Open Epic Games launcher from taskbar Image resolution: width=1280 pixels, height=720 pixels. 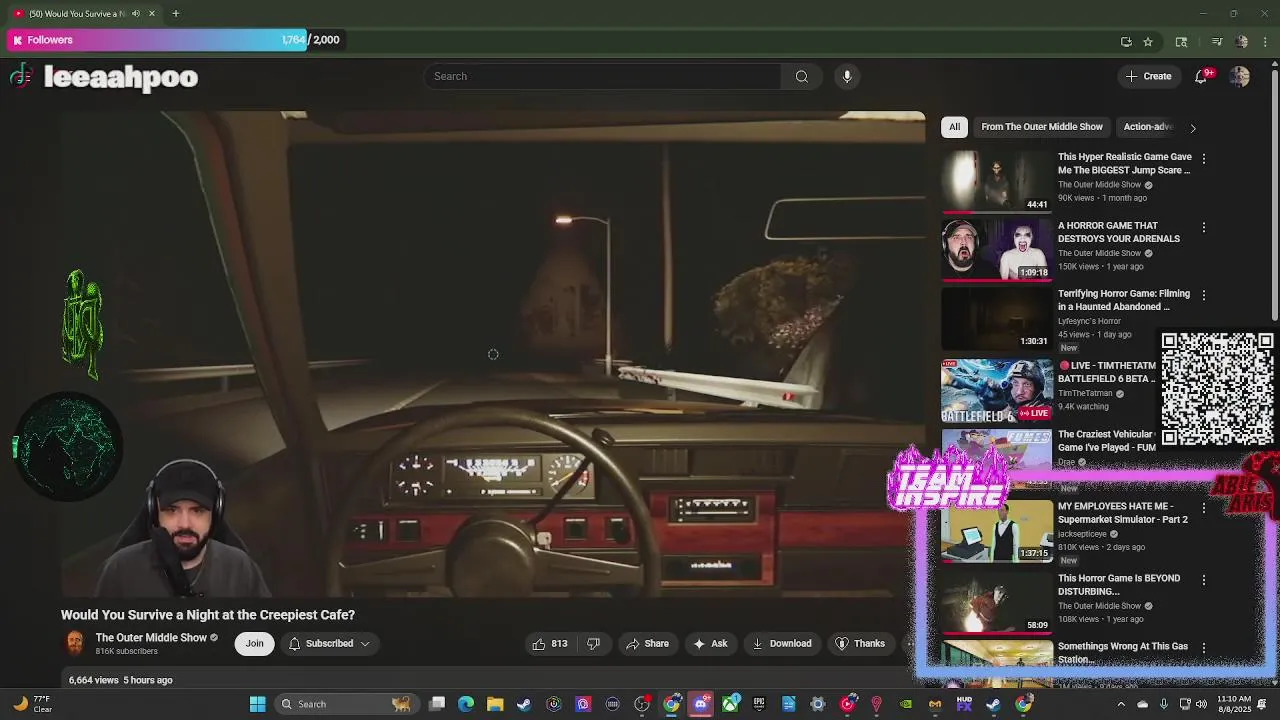tap(759, 704)
